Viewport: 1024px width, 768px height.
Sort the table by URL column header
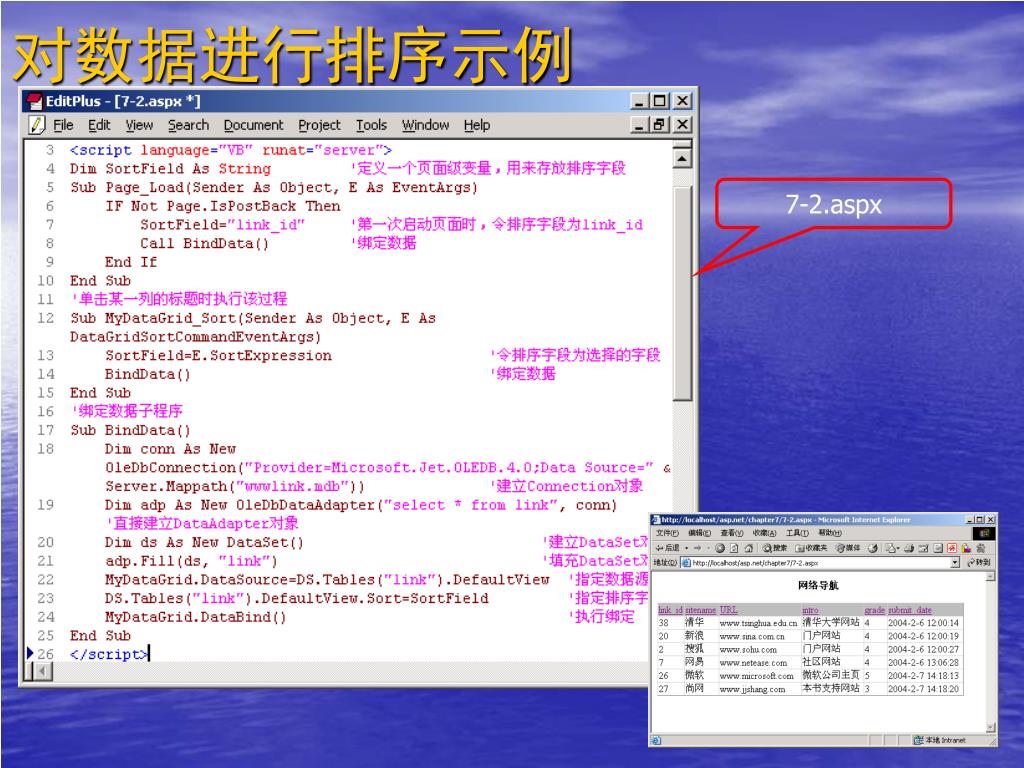click(728, 610)
